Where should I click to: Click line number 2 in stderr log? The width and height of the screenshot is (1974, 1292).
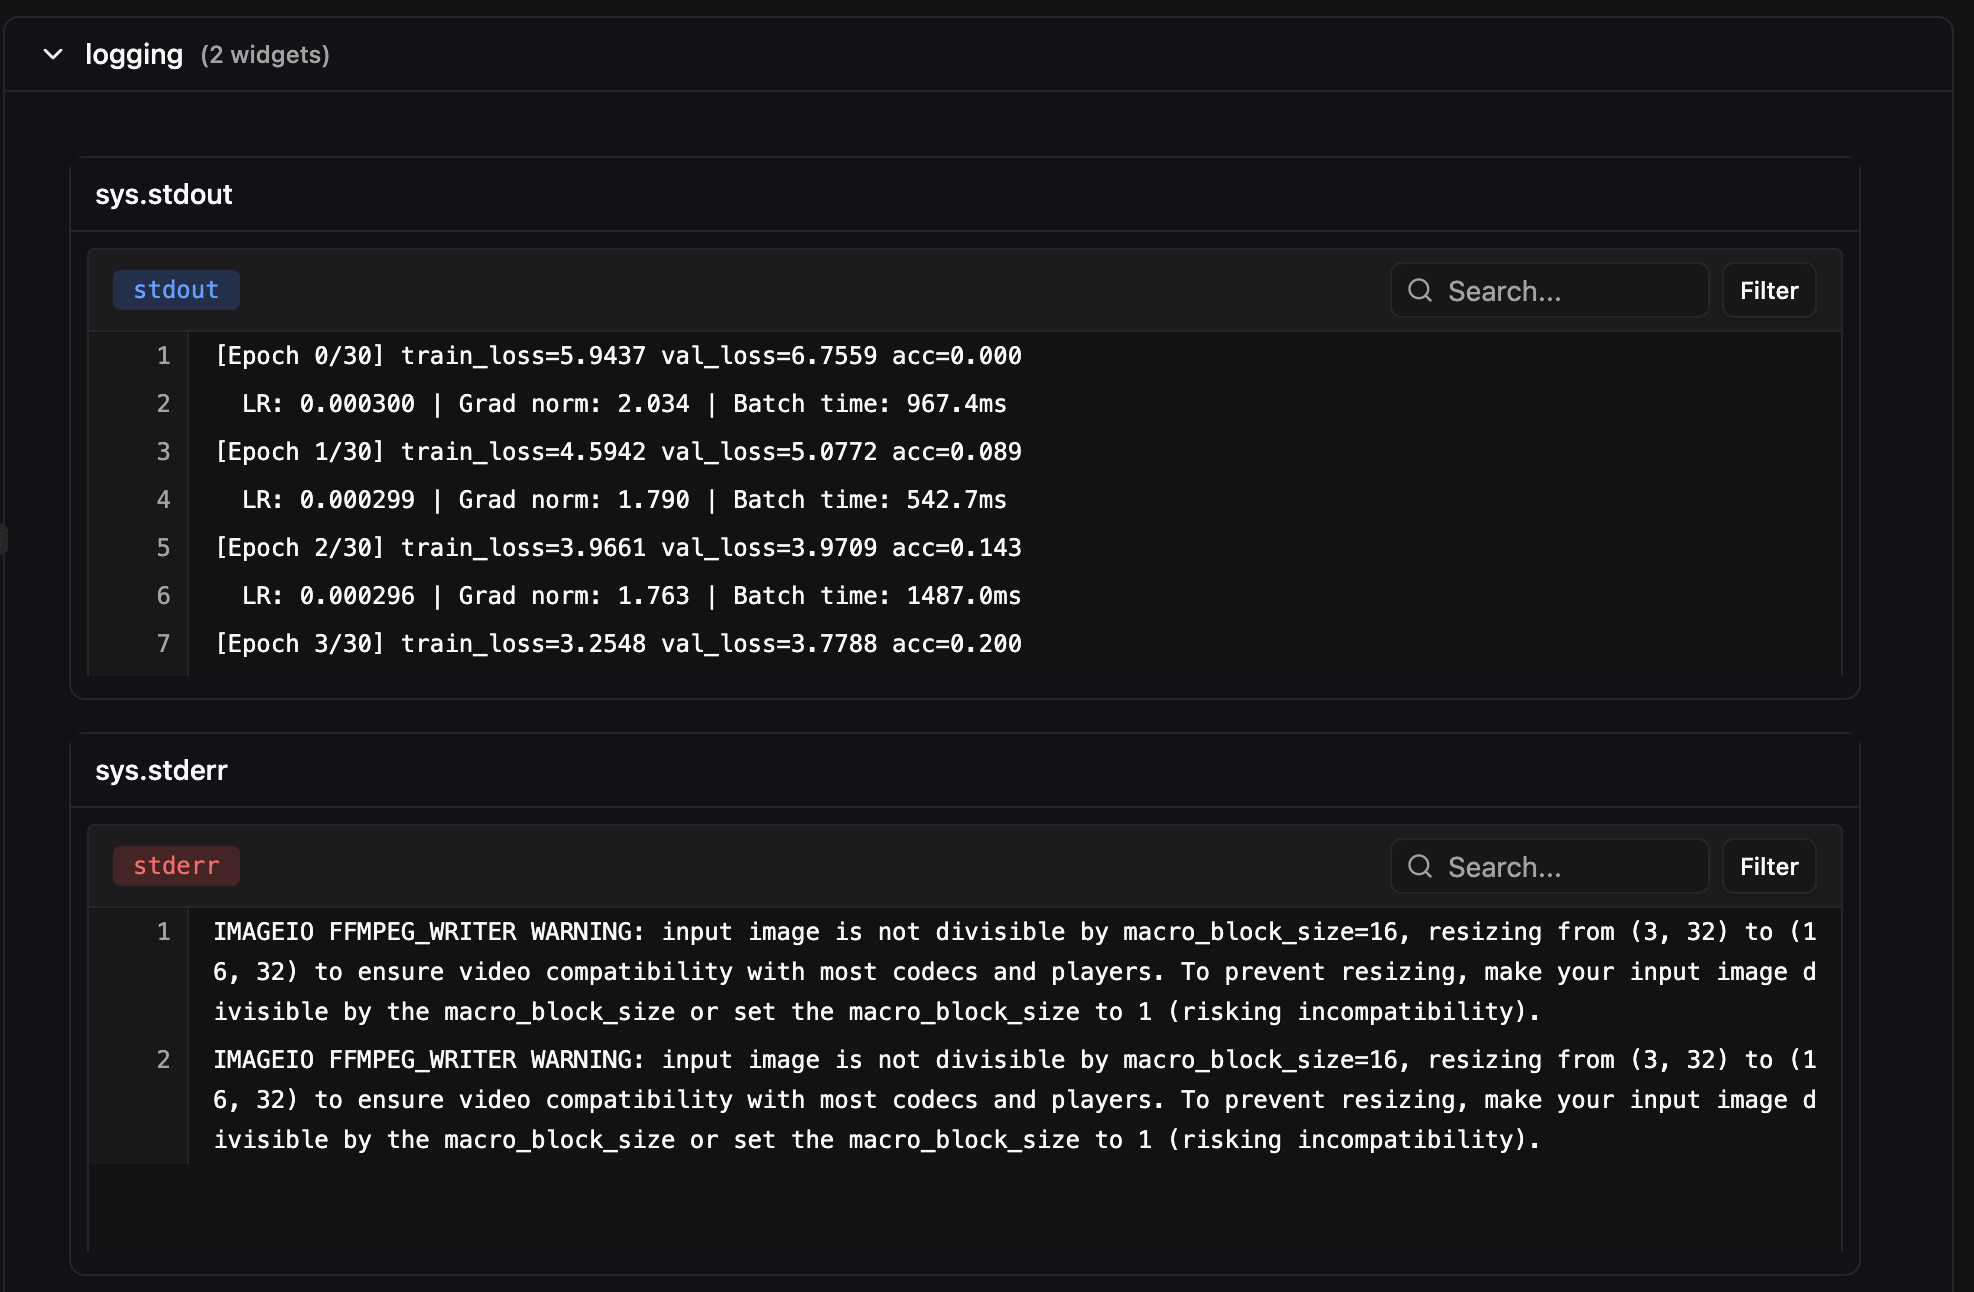coord(163,1060)
